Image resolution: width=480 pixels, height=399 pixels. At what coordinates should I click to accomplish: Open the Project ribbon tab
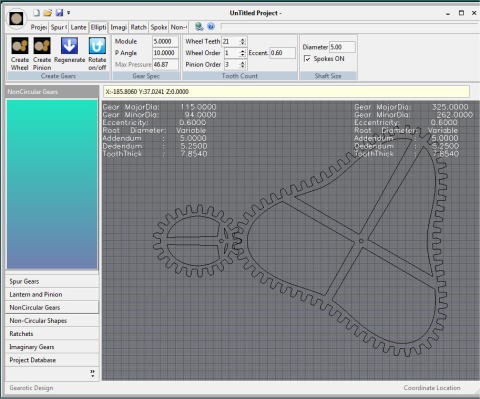(x=39, y=27)
